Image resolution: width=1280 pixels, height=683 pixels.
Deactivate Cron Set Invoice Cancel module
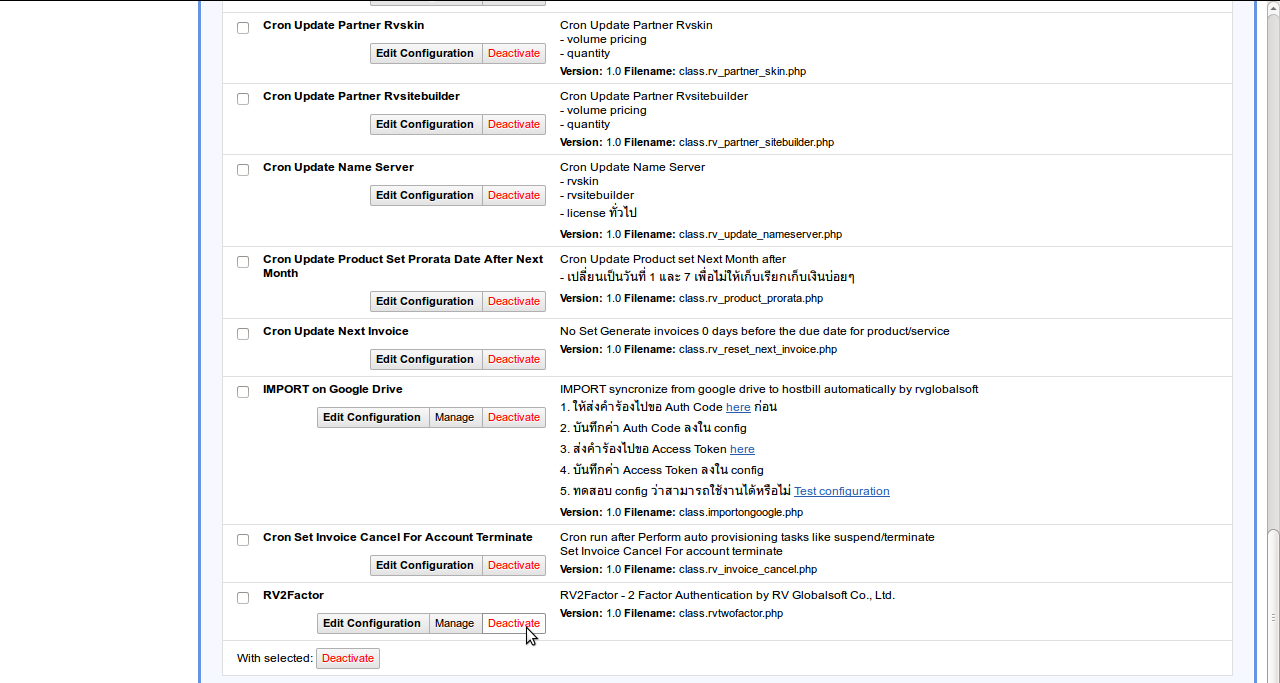tap(514, 566)
